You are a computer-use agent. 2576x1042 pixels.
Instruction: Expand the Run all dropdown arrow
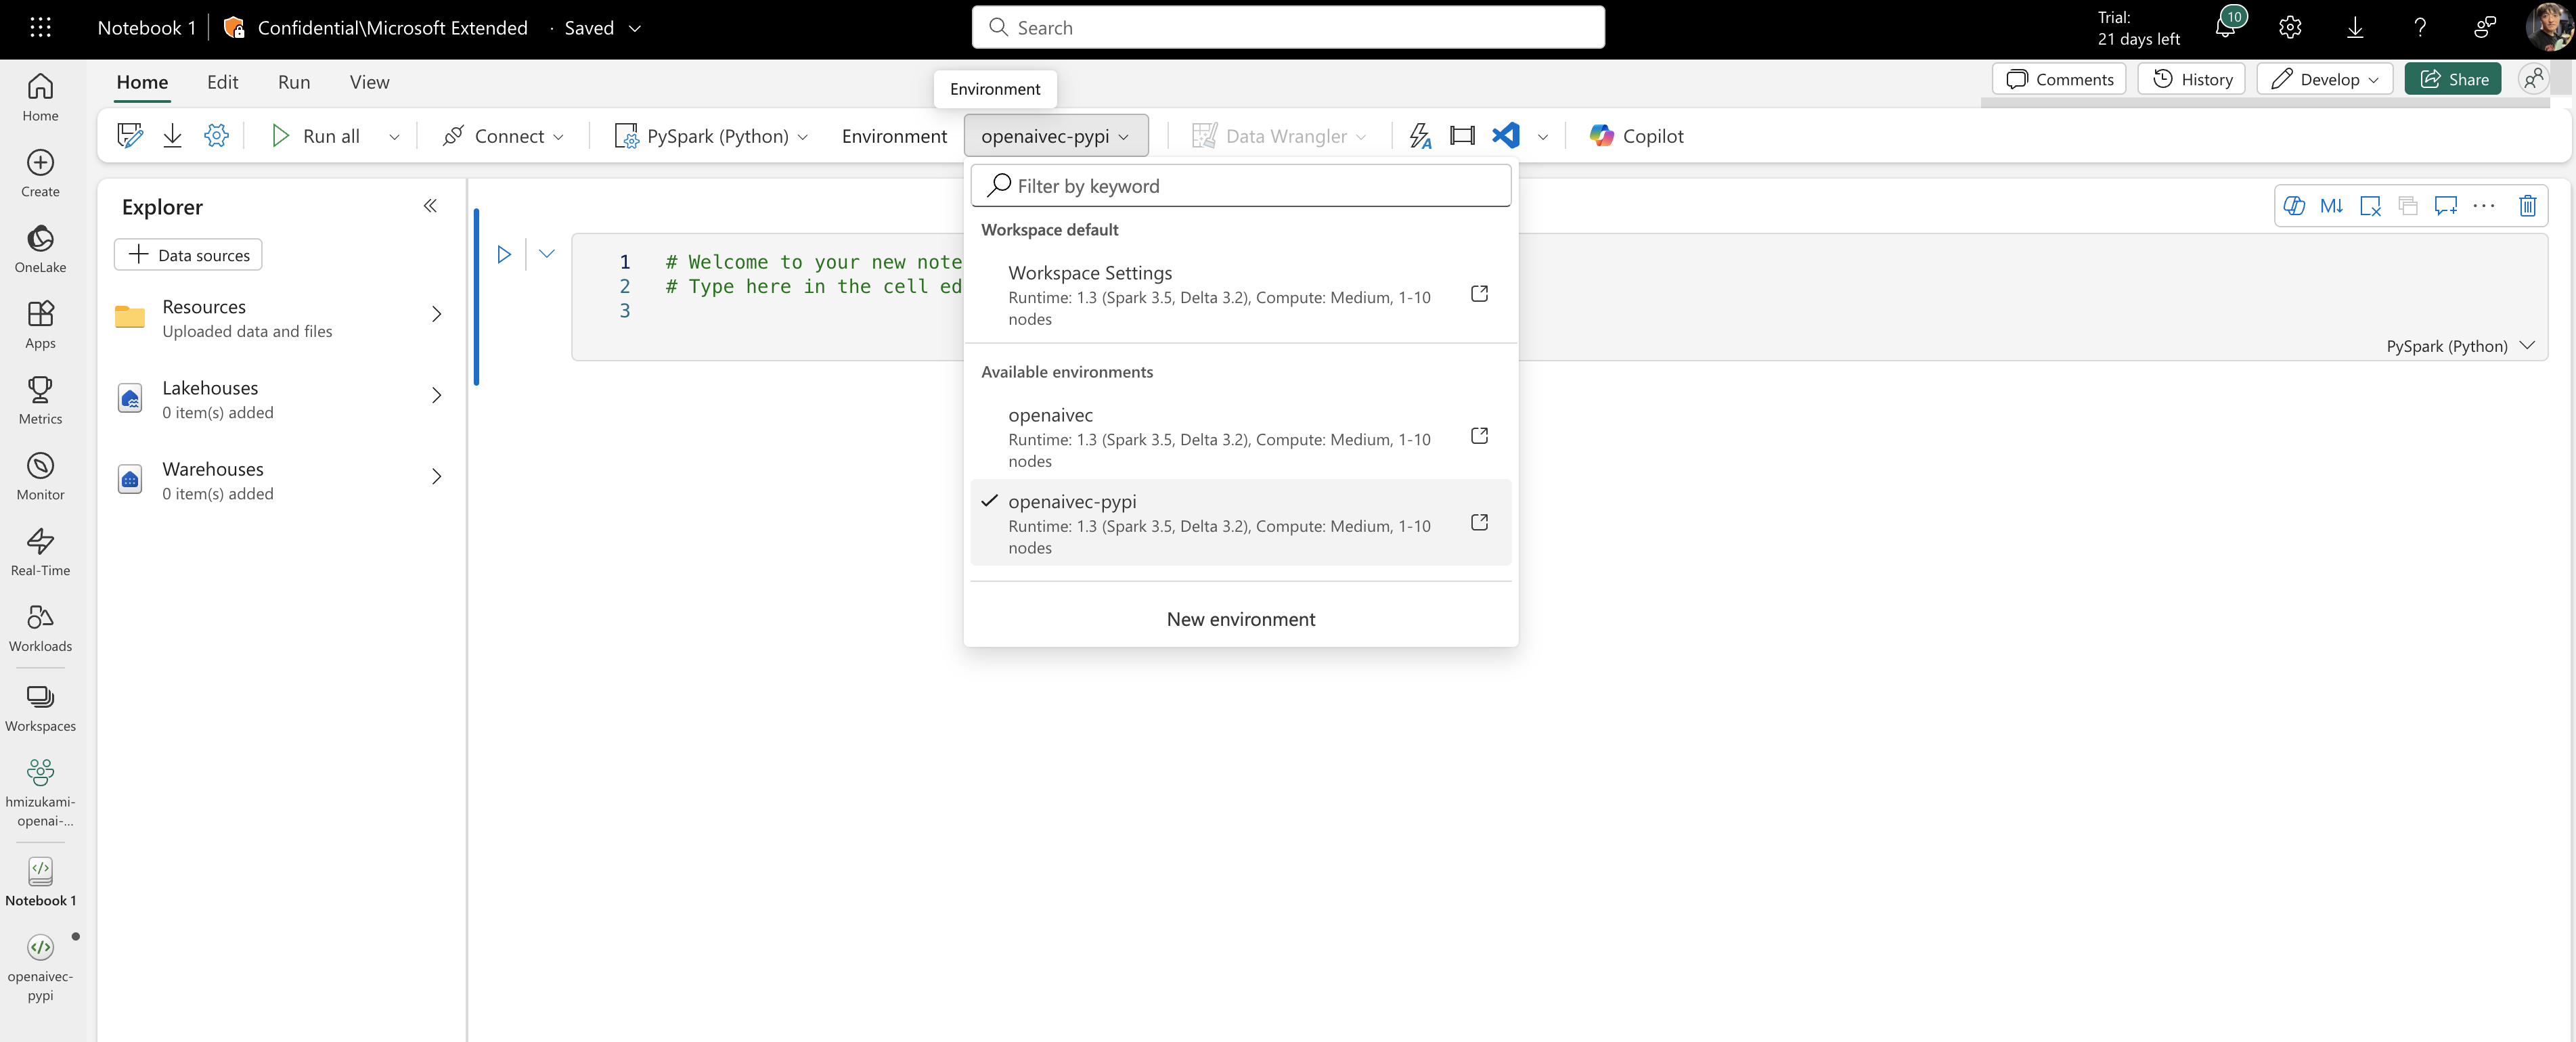click(394, 137)
